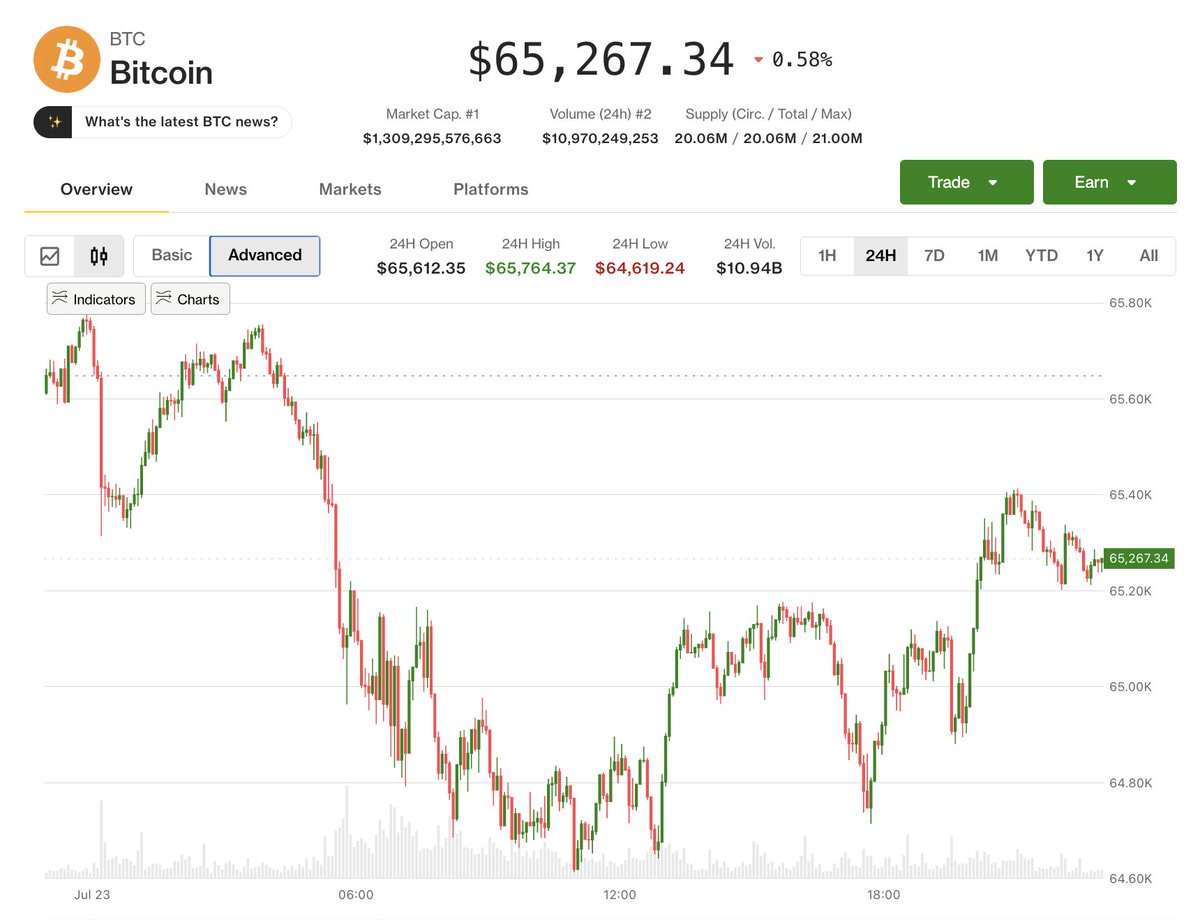Screen dimensions: 1200x920
Task: Select the 1H time range
Action: pyautogui.click(x=827, y=256)
